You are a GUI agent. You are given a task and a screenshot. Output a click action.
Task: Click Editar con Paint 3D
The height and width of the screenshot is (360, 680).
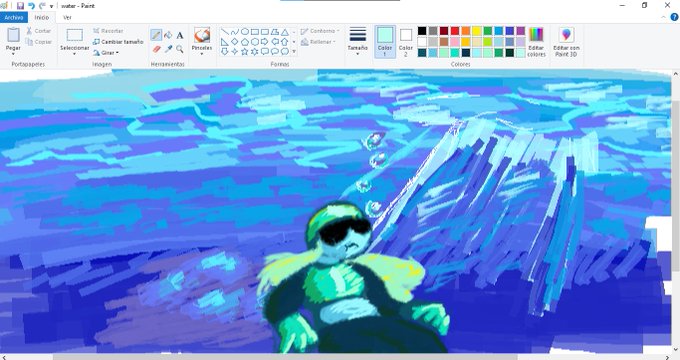(x=566, y=42)
